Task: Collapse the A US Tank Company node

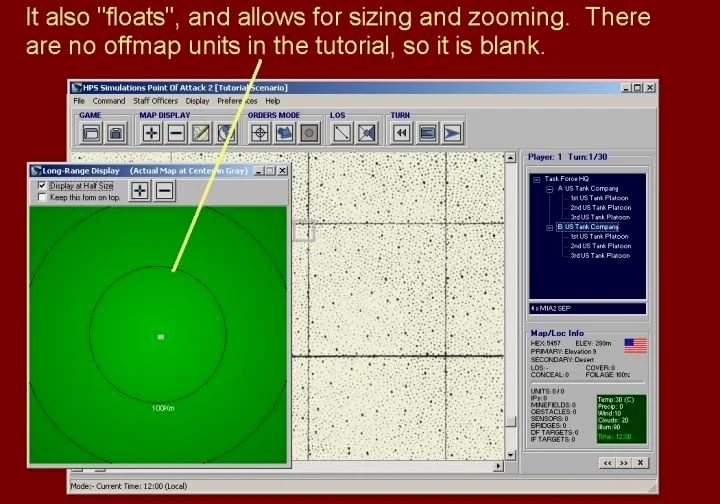Action: tap(549, 189)
